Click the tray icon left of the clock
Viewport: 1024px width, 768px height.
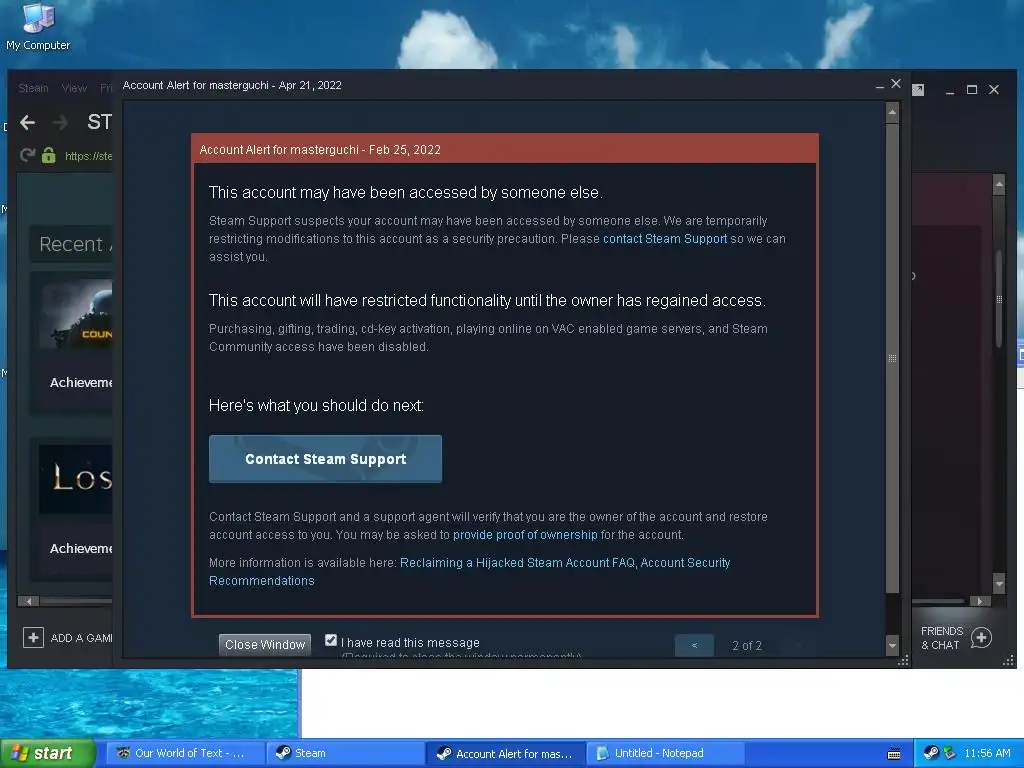pyautogui.click(x=950, y=753)
